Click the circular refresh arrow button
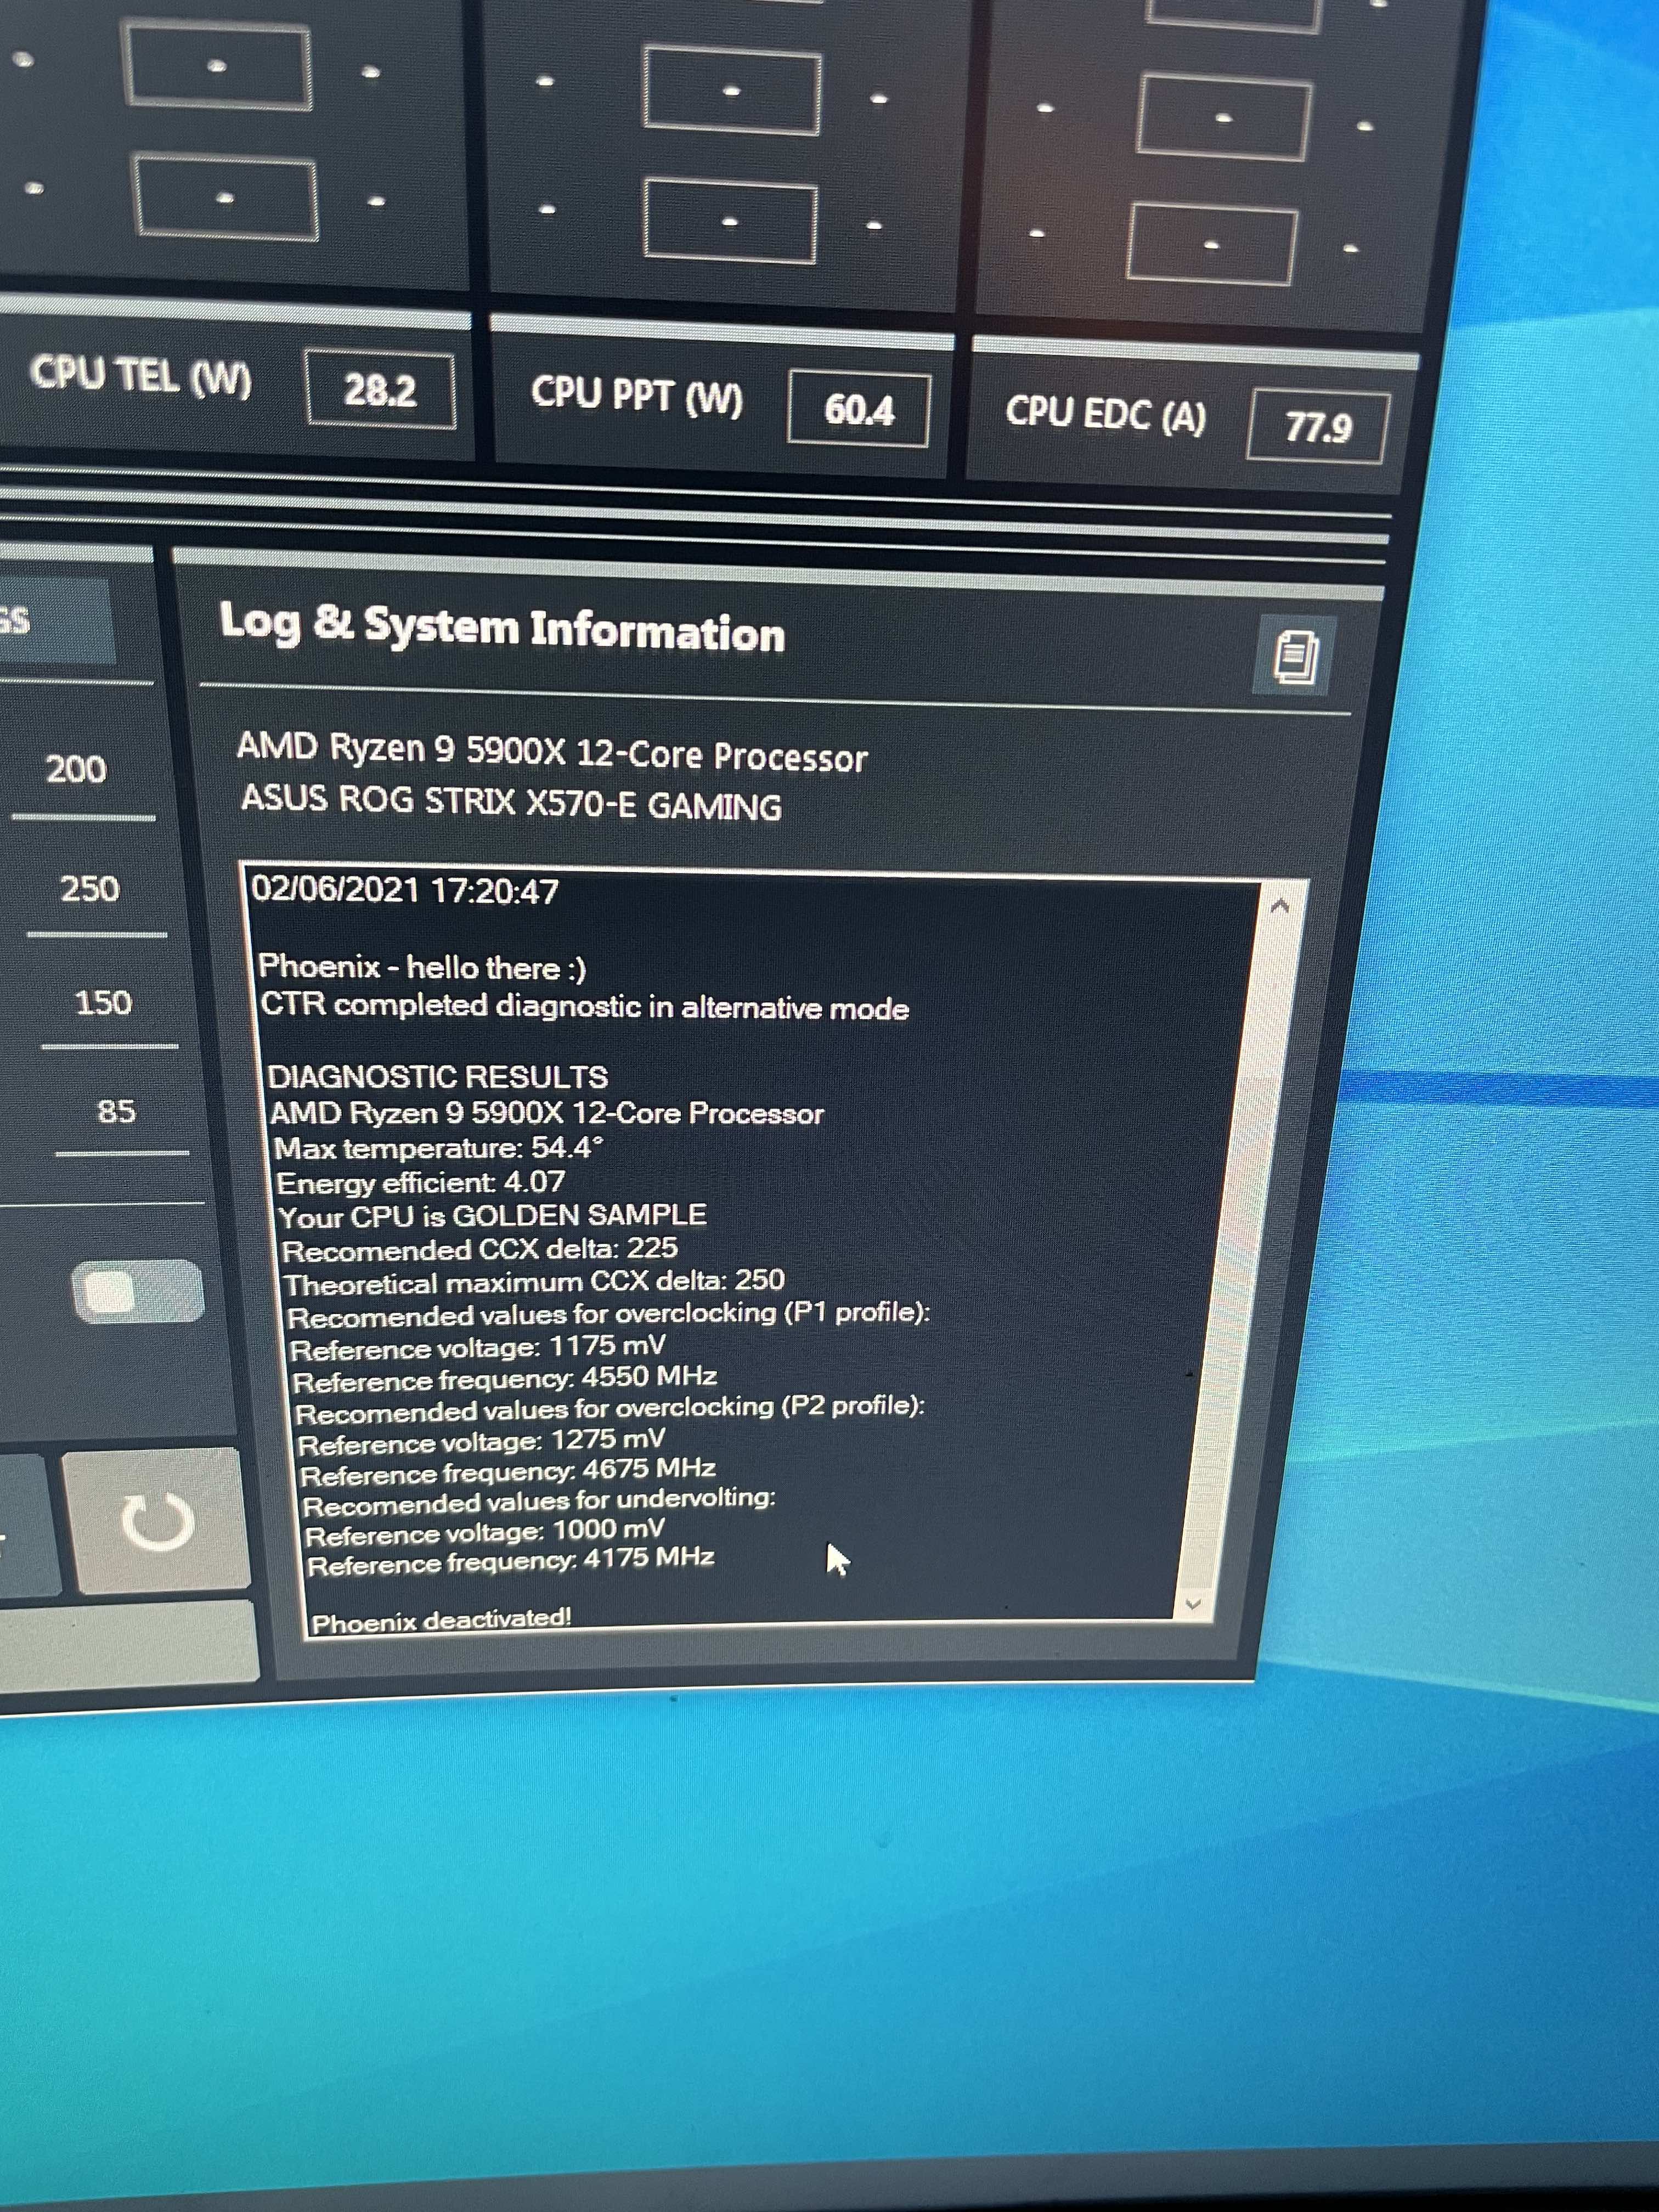The image size is (1659, 2212). 157,1522
